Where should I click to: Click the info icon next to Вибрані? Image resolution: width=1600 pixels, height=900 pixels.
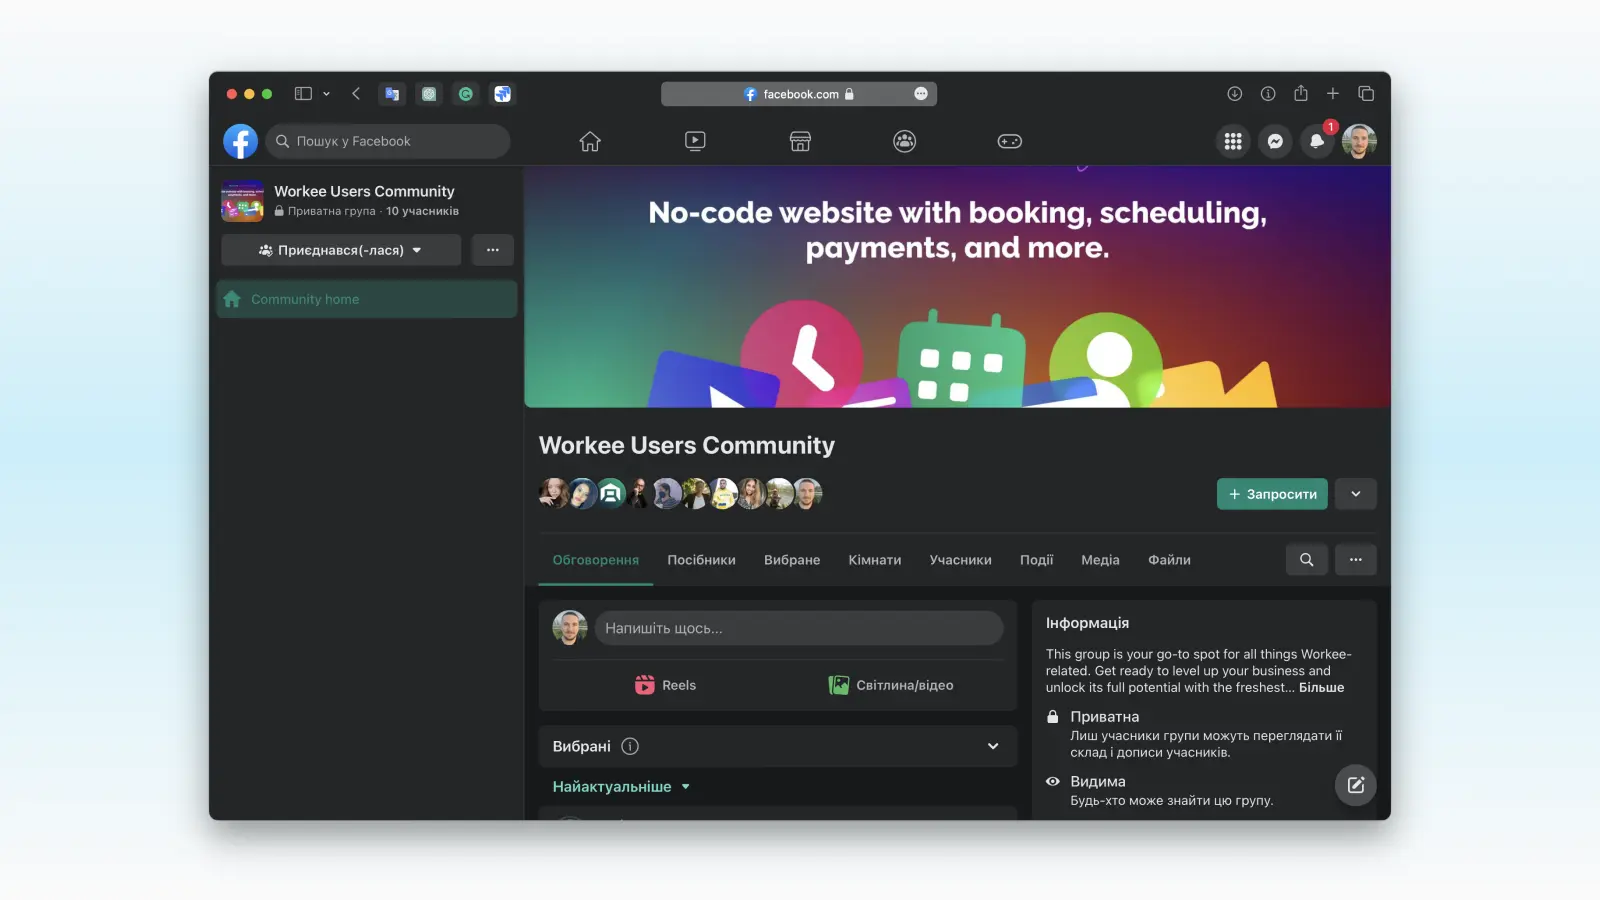click(630, 746)
